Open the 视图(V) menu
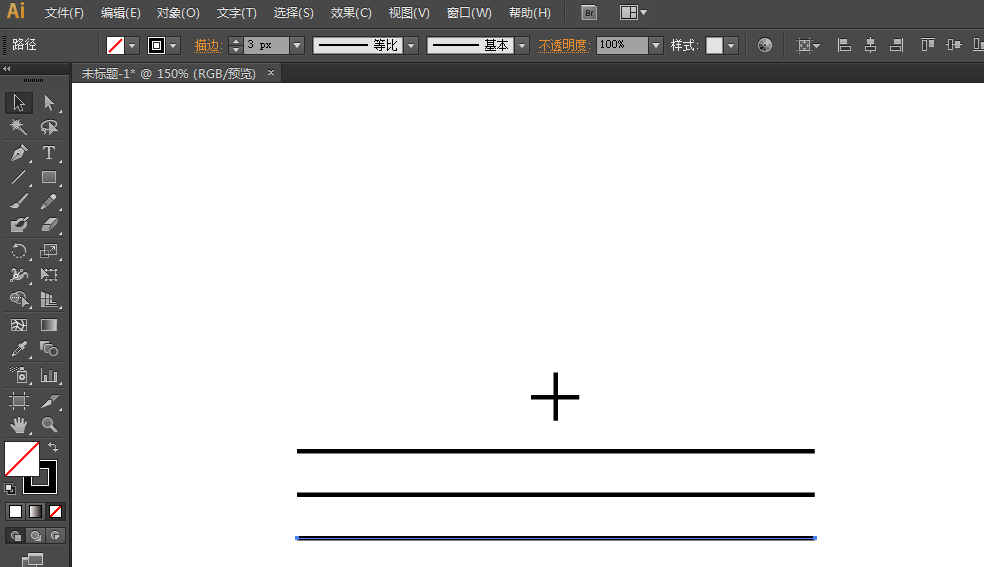The width and height of the screenshot is (984, 567). click(x=409, y=13)
